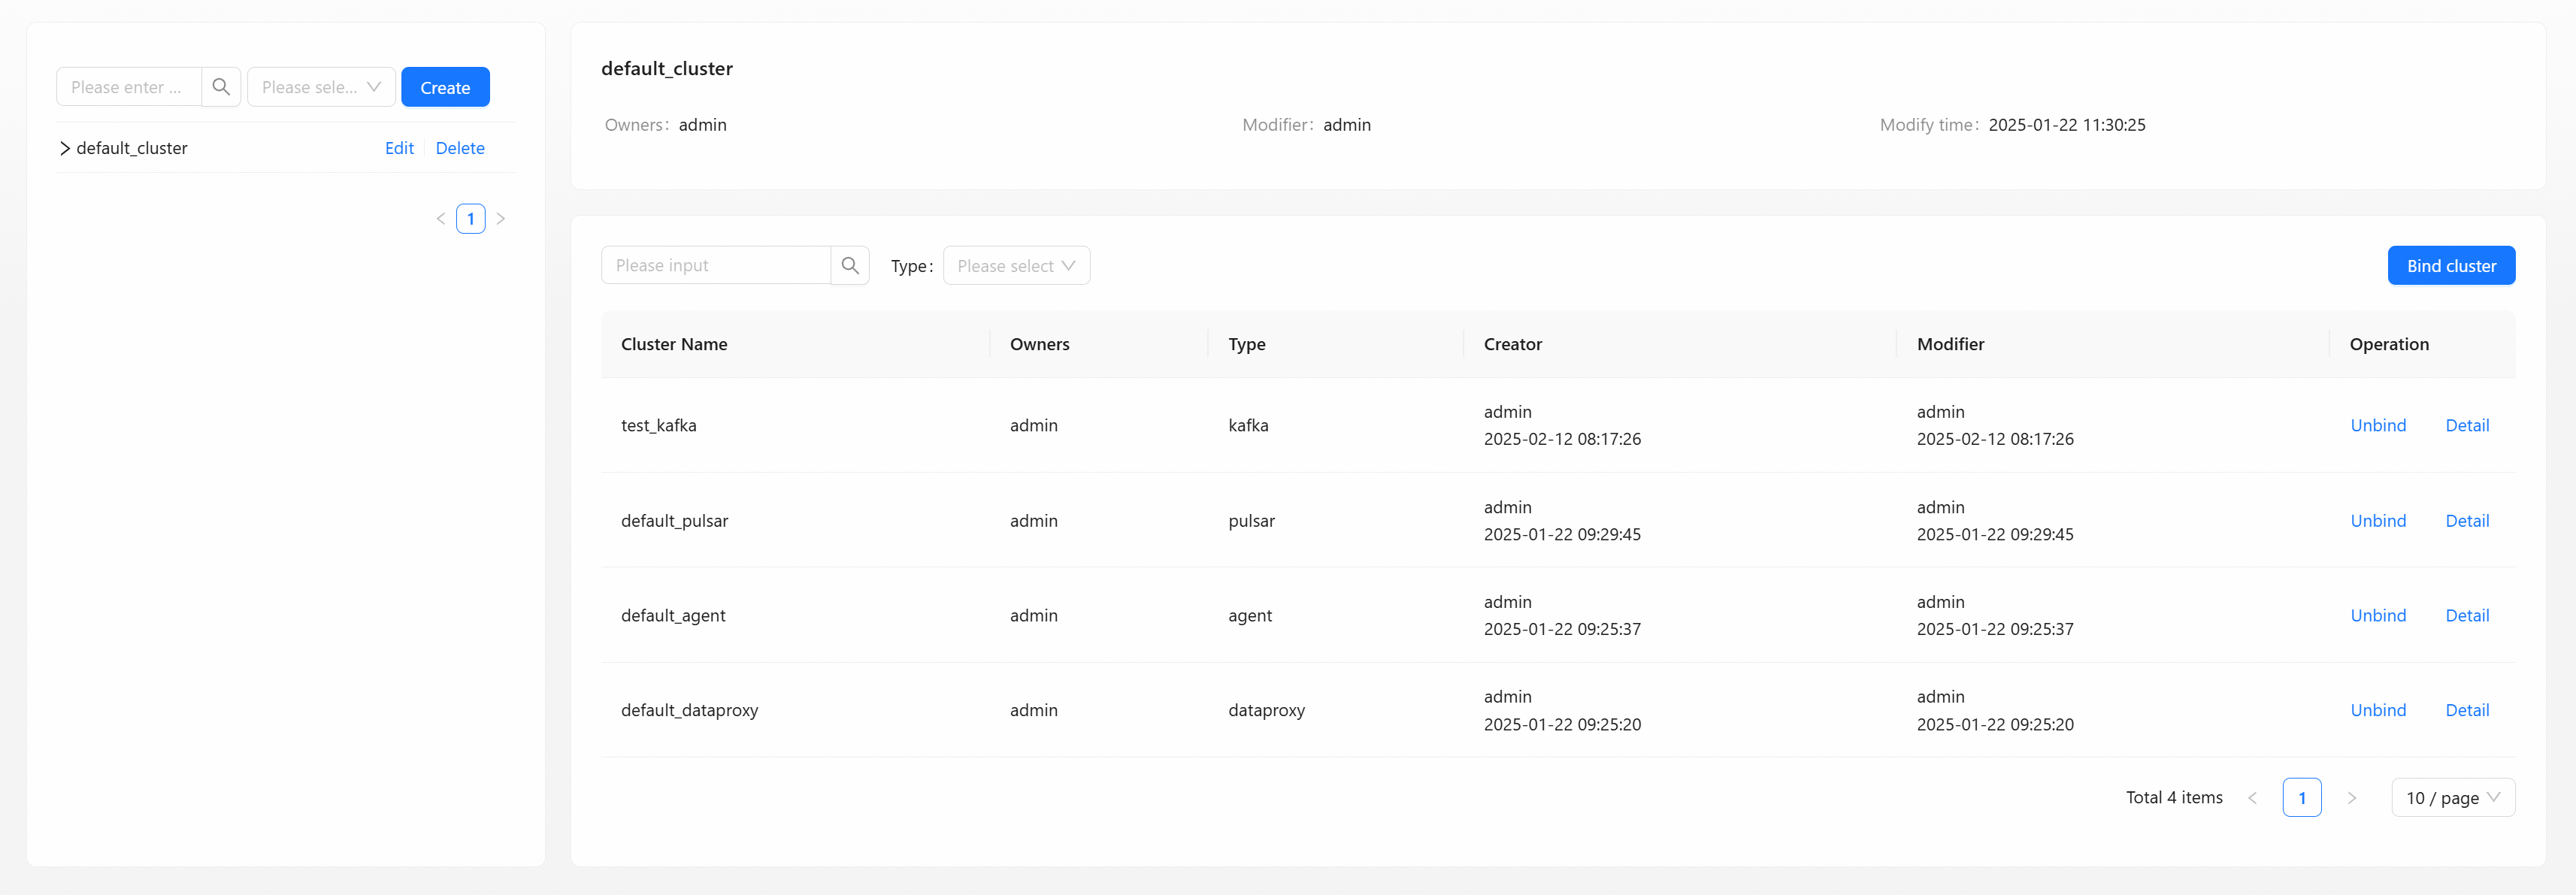Focus the 'Please input' search field
Viewport: 2576px width, 895px height.
(x=715, y=265)
